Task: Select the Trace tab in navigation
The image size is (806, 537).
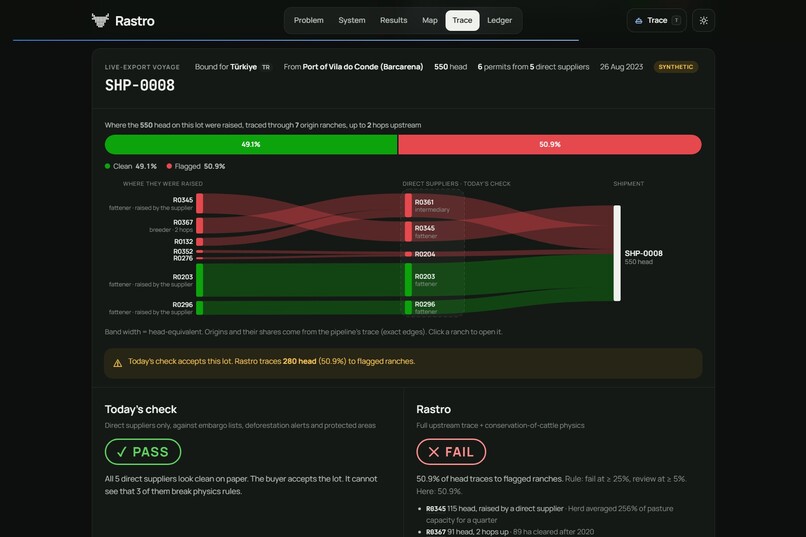Action: pos(462,21)
